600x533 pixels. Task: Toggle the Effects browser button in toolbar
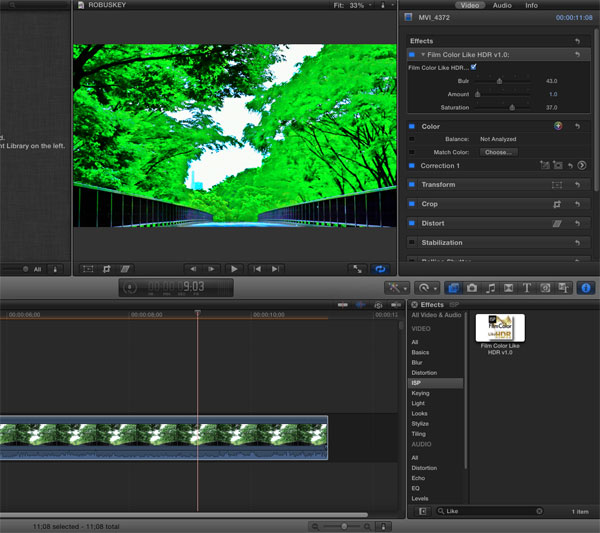click(453, 288)
